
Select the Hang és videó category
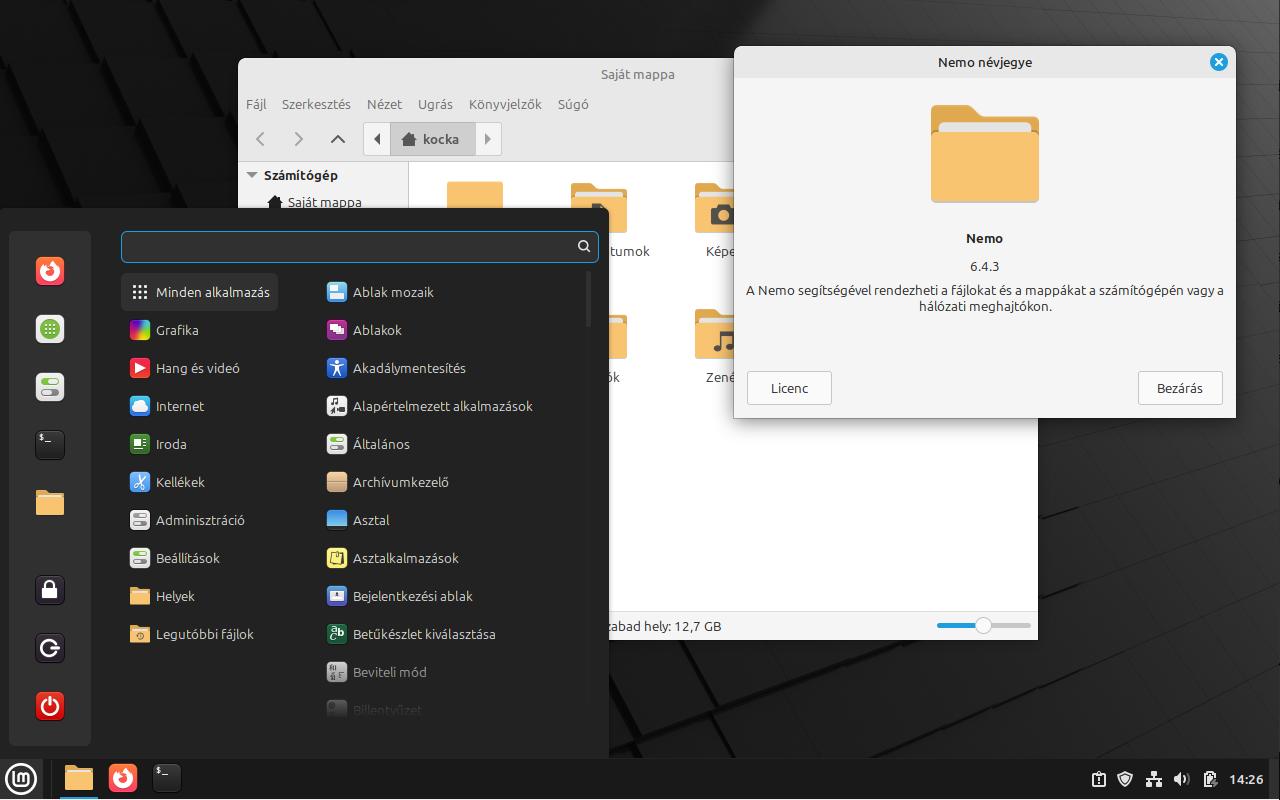[x=200, y=368]
